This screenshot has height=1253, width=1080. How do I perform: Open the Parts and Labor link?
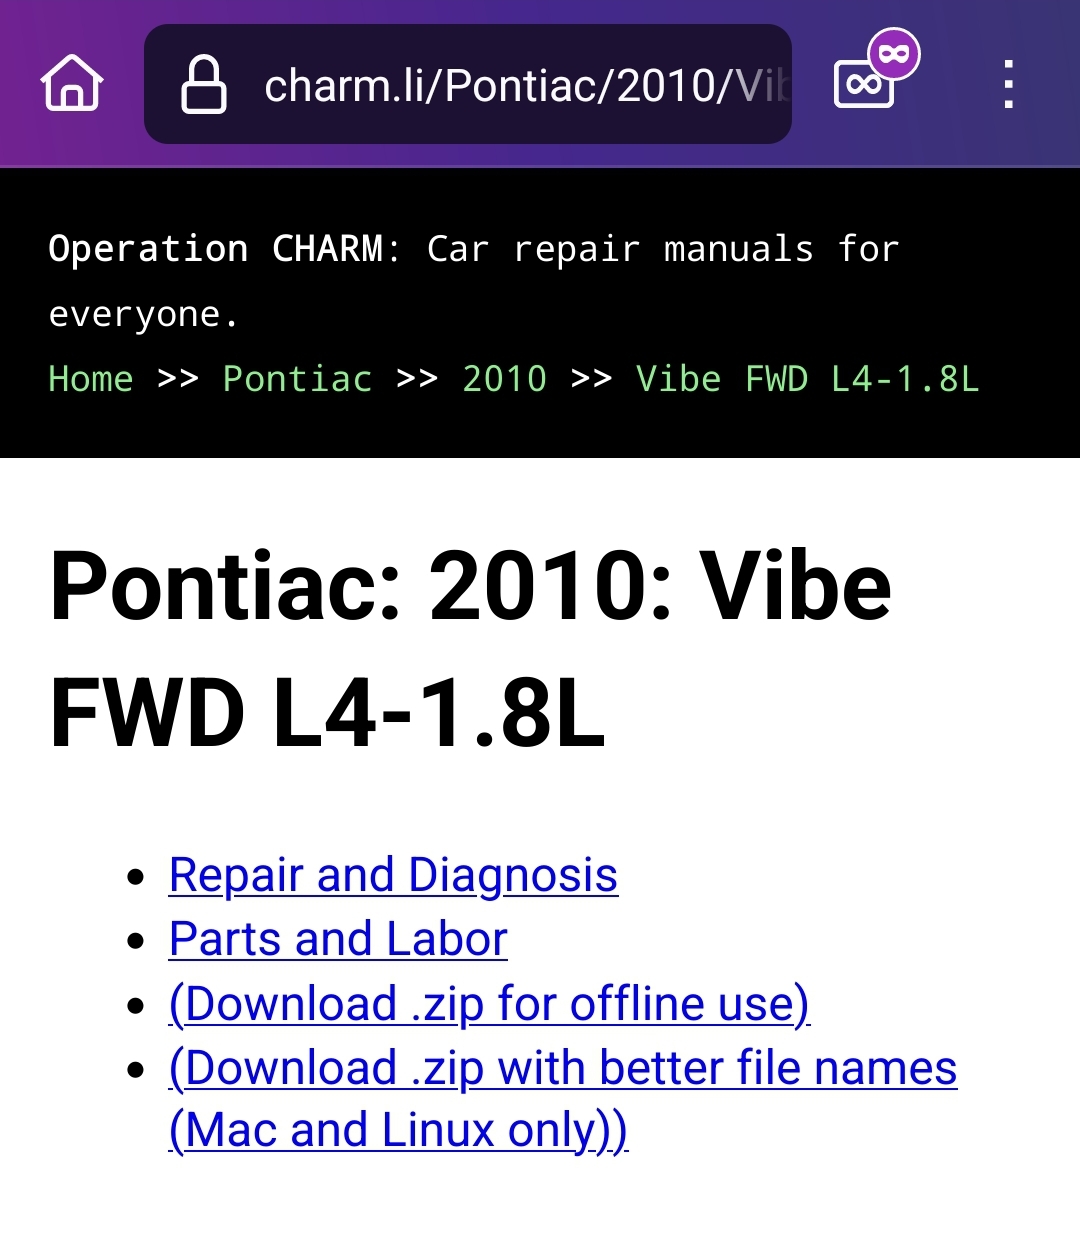[x=338, y=940]
